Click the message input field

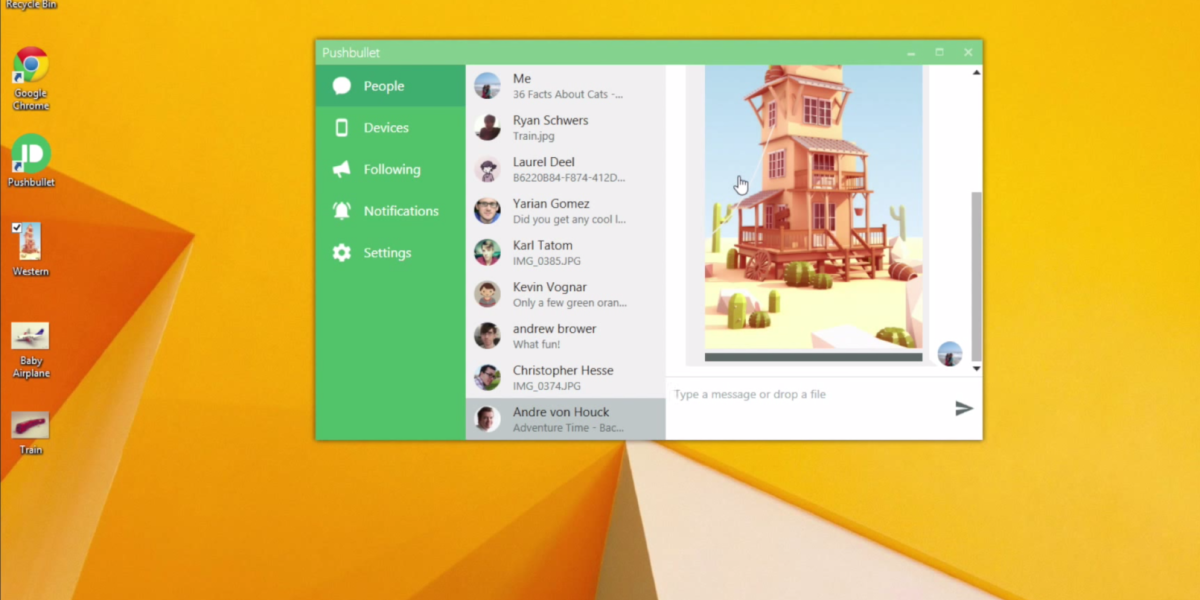pos(808,395)
